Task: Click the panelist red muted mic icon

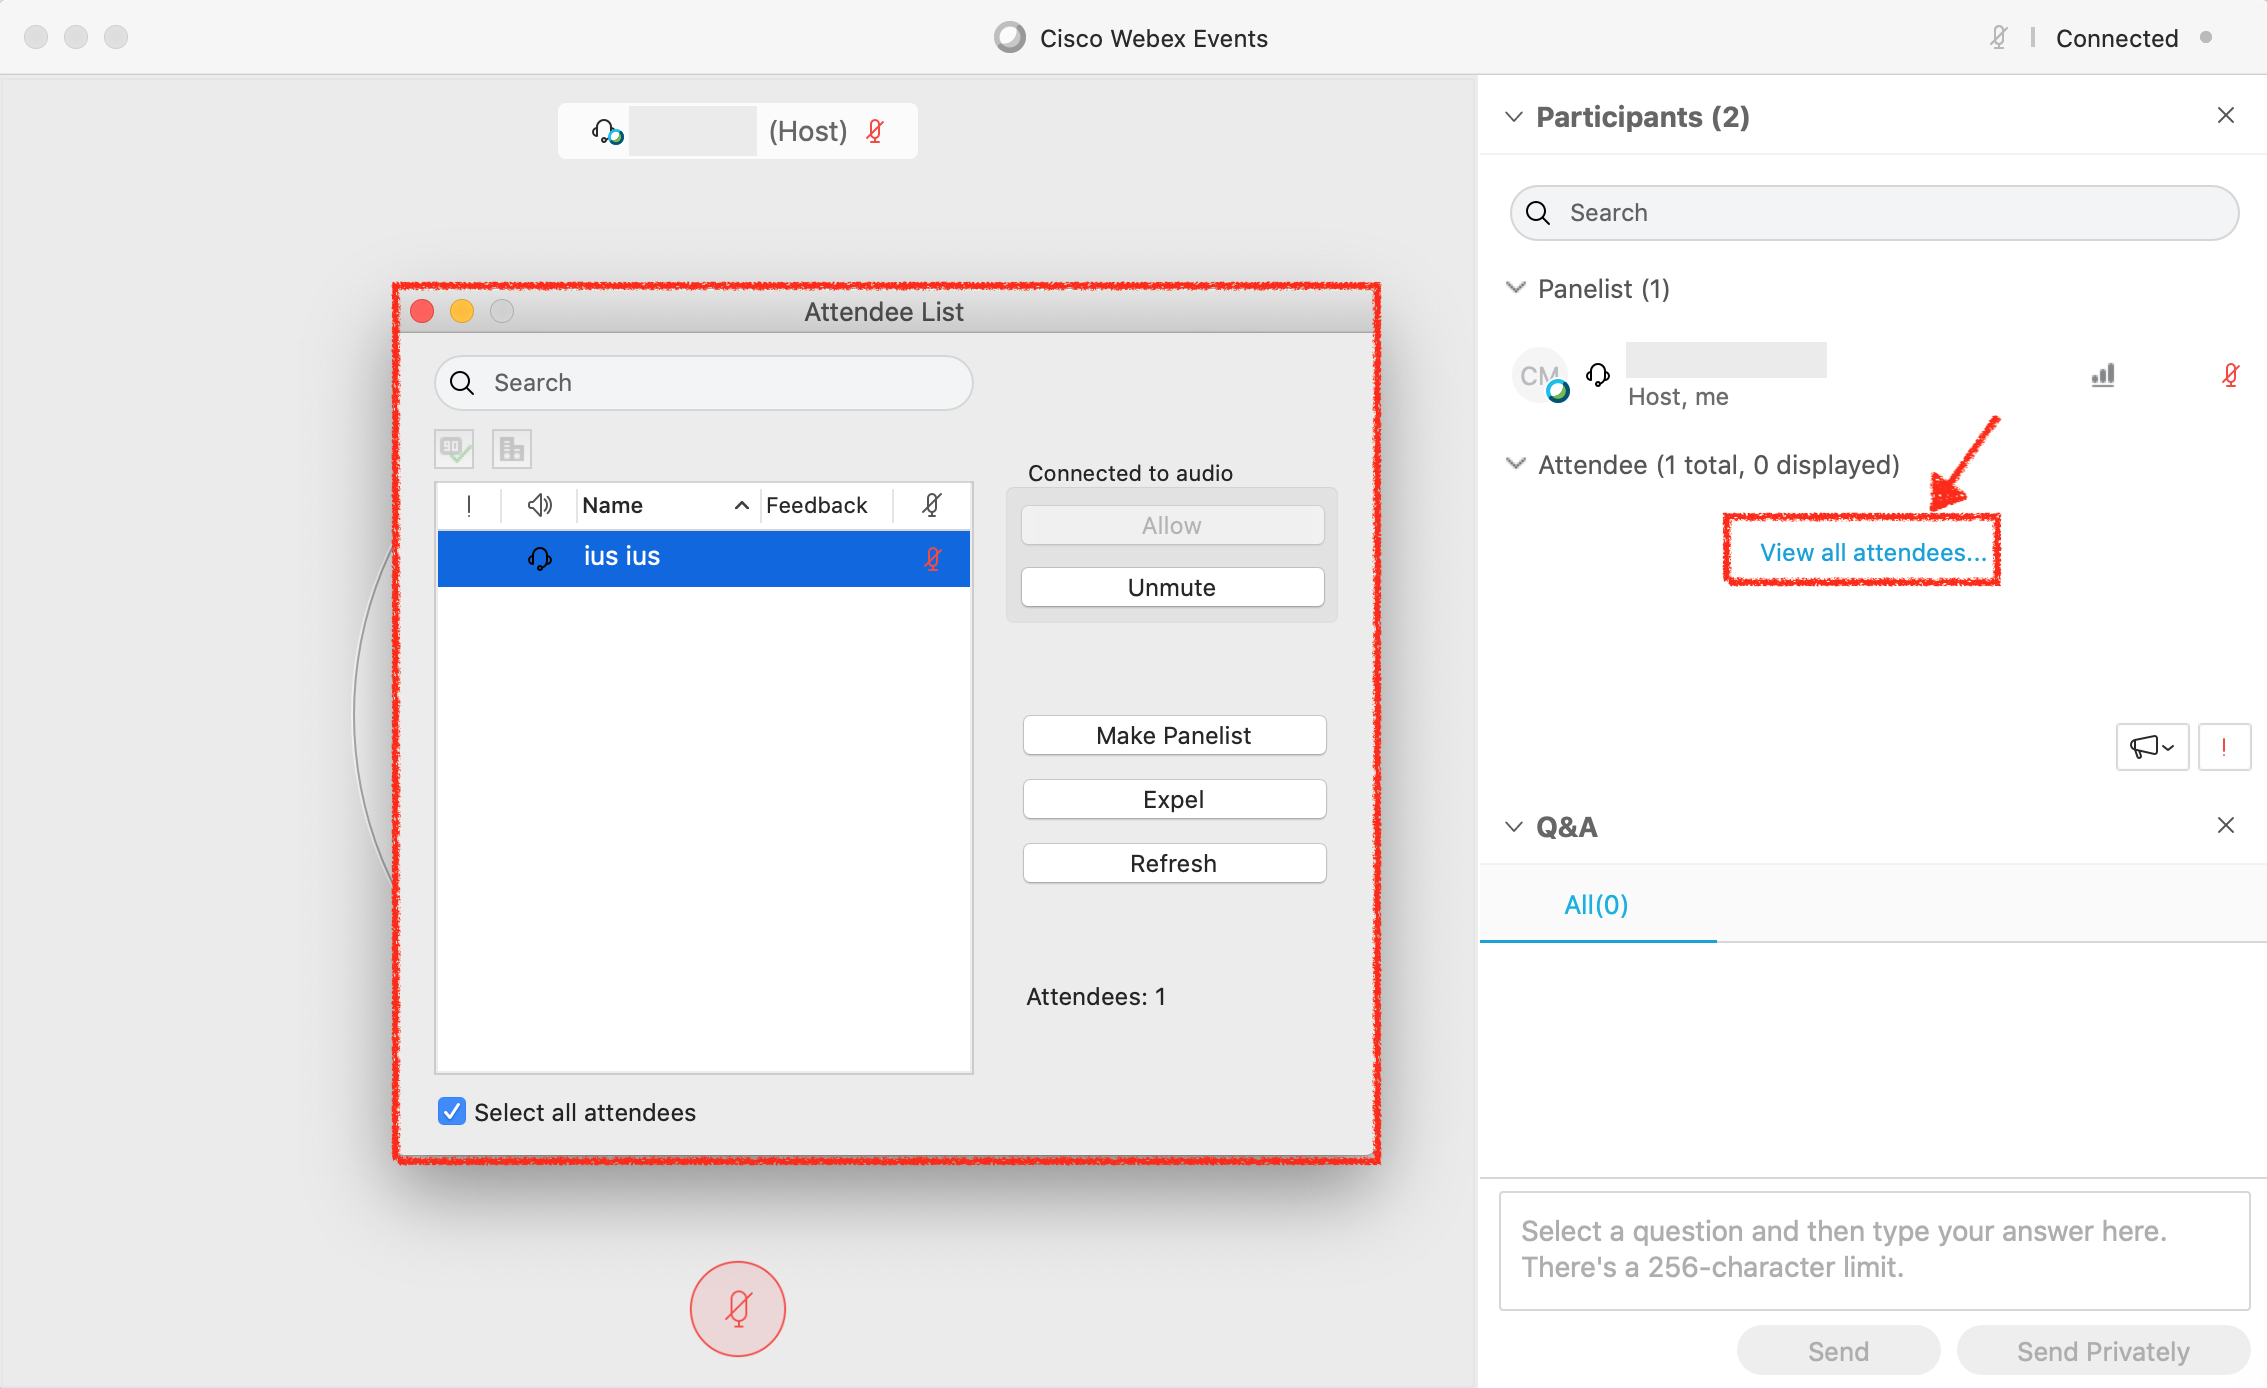Action: click(2230, 375)
